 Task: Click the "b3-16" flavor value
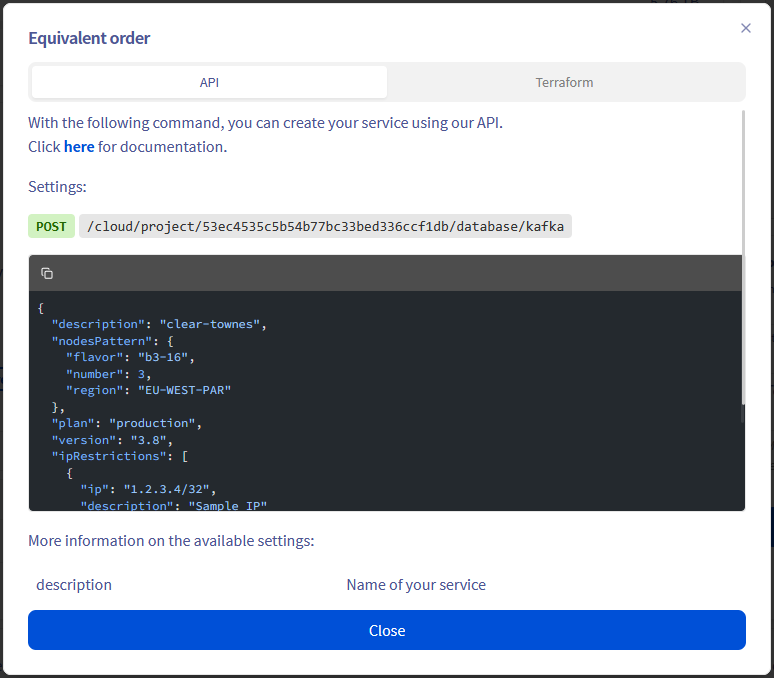coord(166,357)
